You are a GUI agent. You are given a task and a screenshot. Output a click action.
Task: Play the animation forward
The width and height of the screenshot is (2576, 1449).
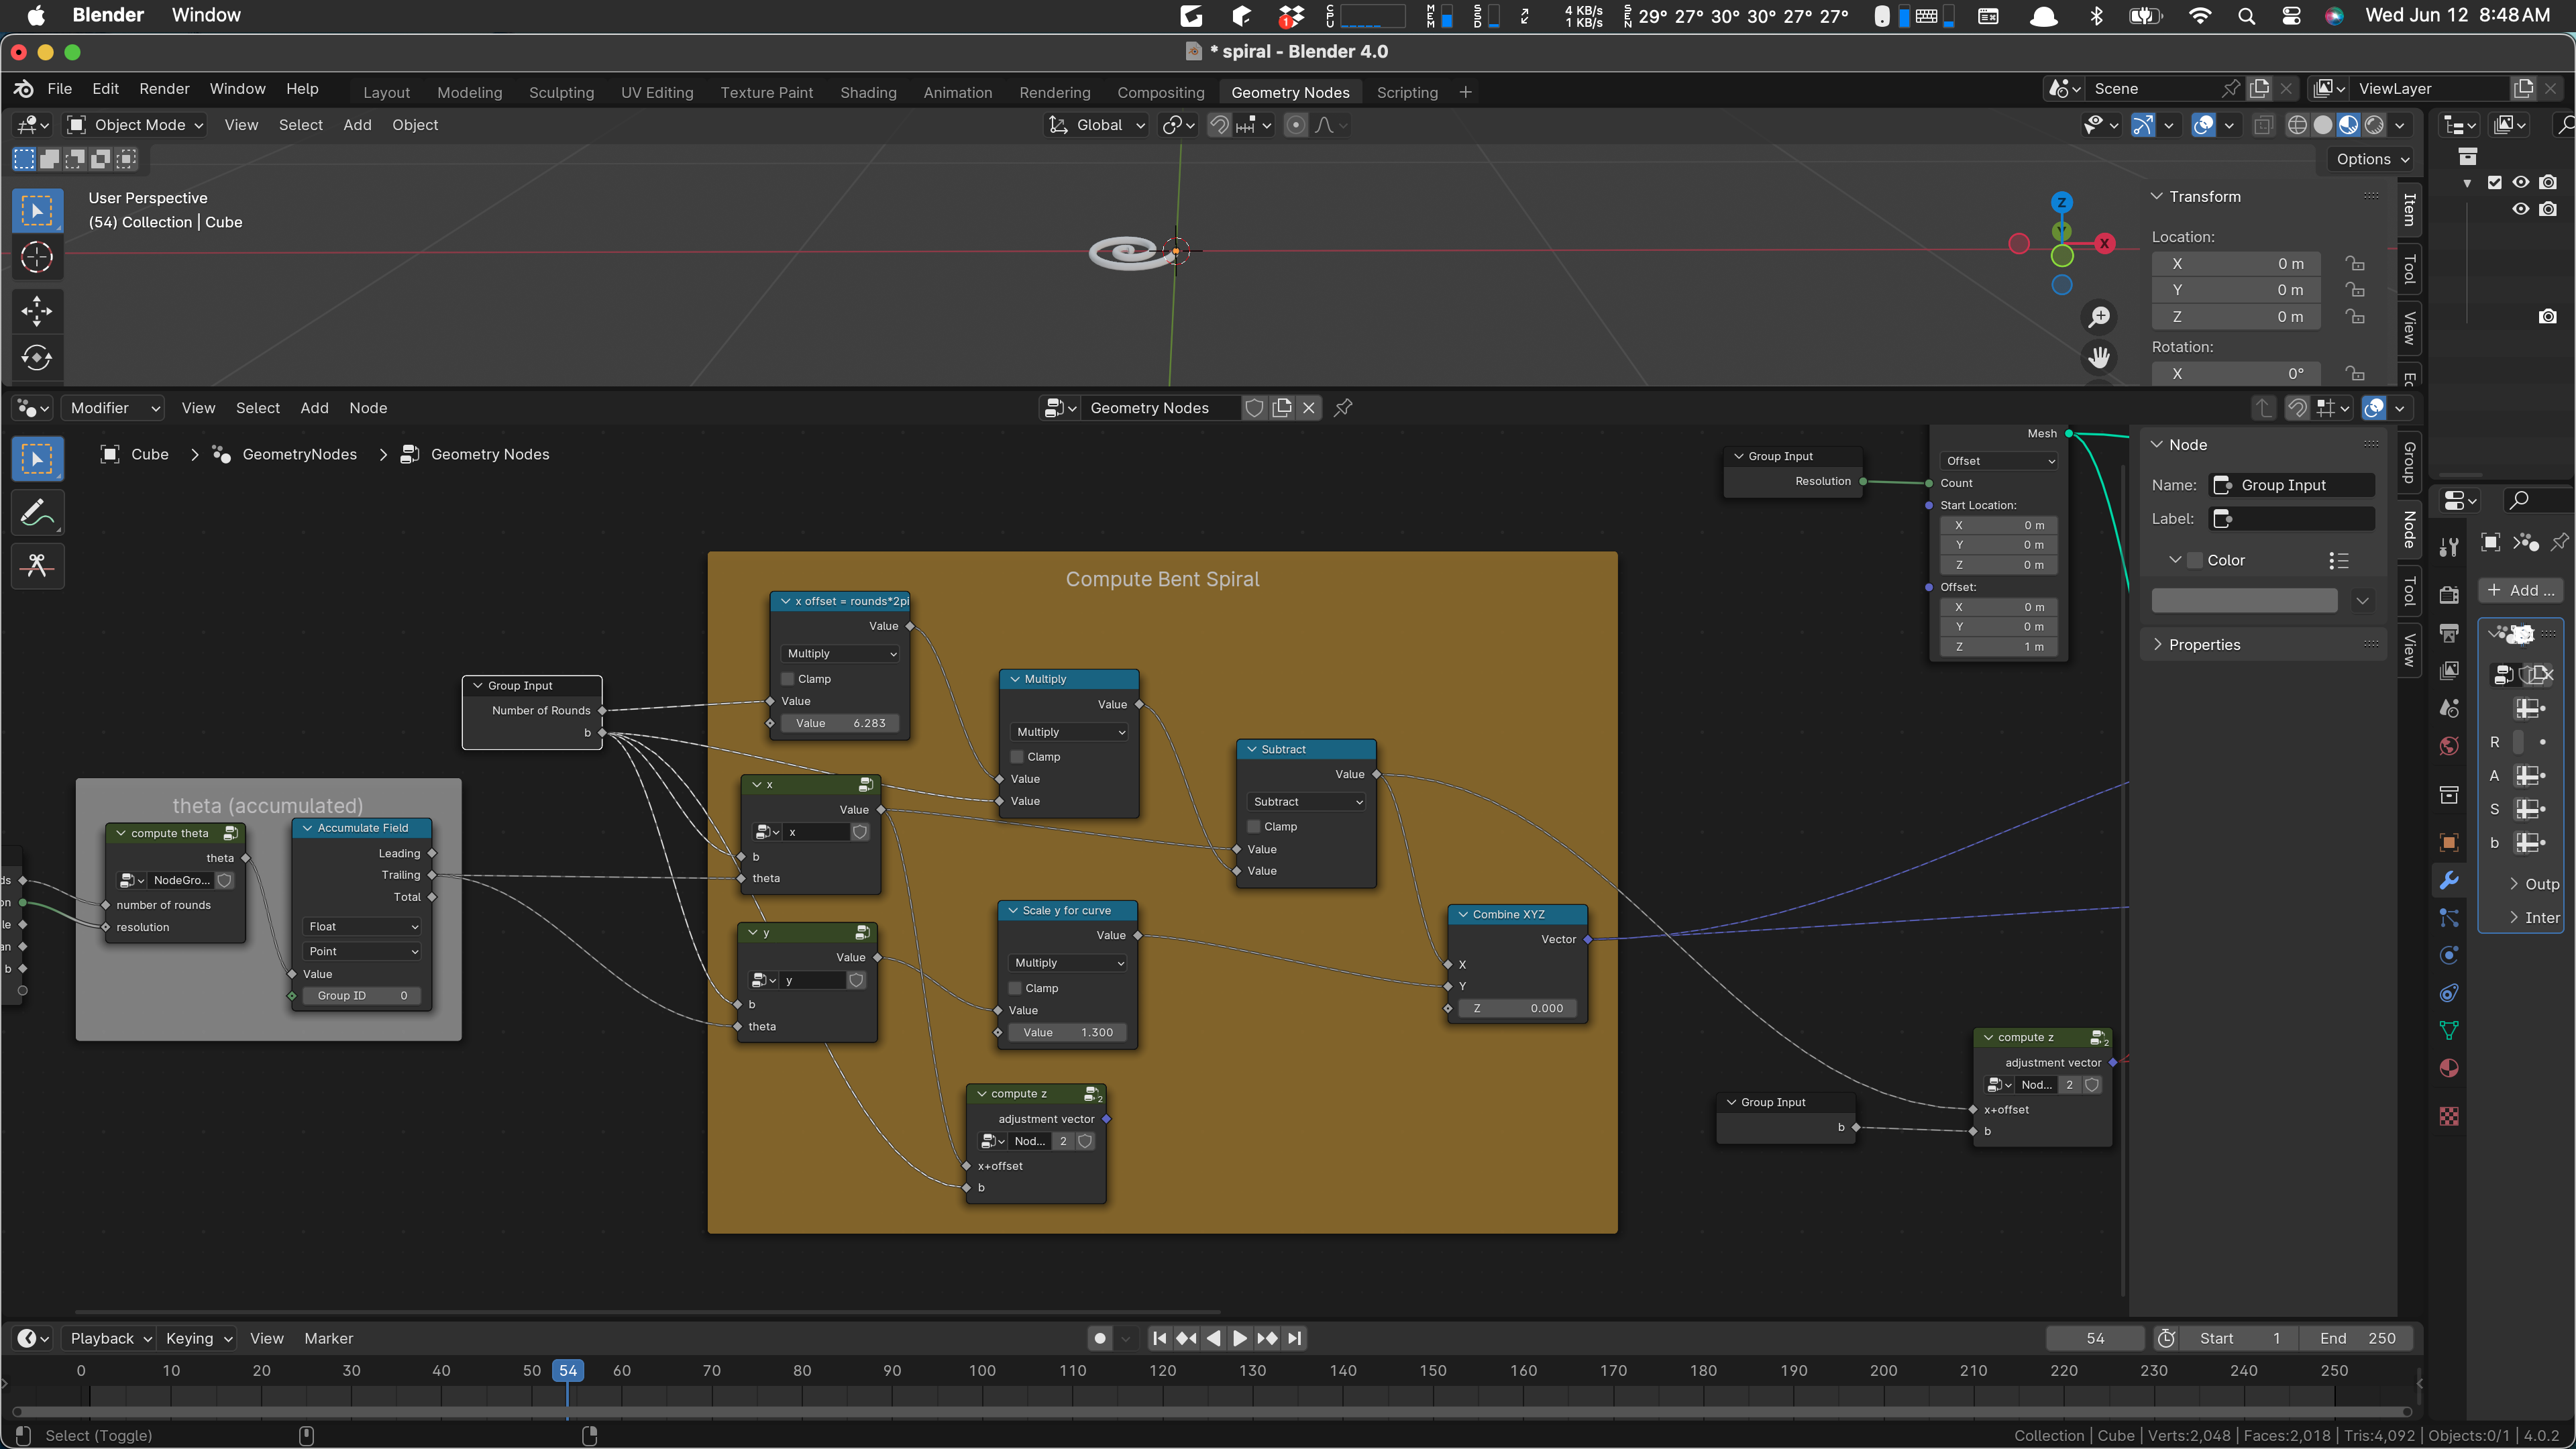1240,1338
